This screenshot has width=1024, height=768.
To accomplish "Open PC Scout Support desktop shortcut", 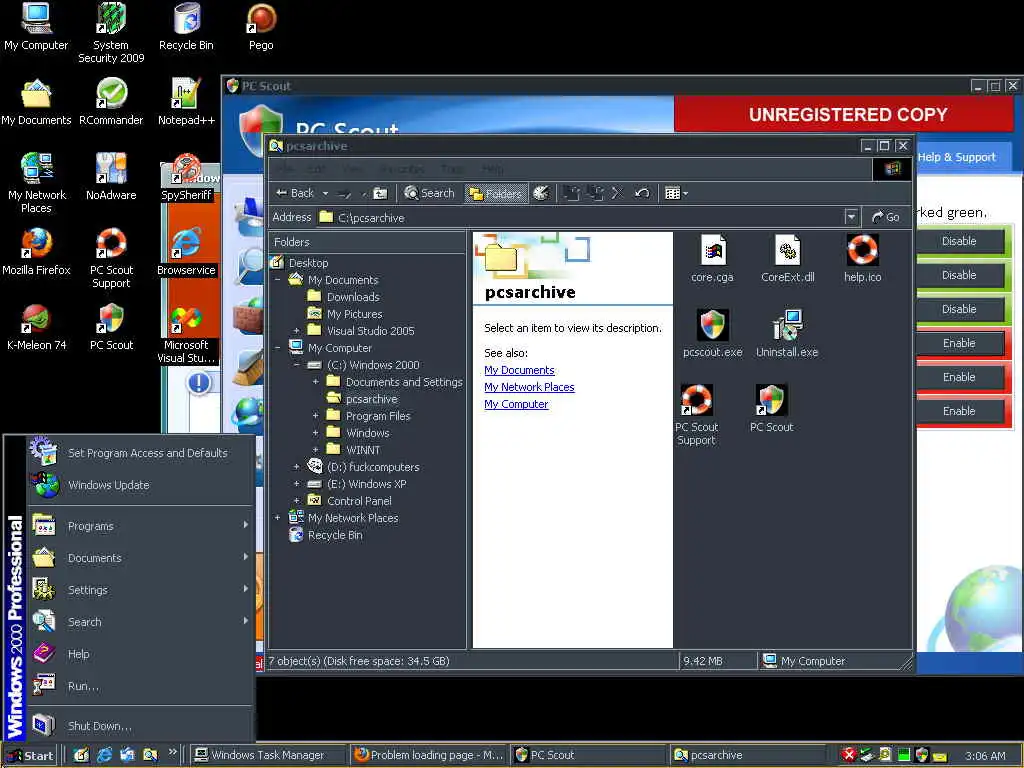I will [x=111, y=258].
